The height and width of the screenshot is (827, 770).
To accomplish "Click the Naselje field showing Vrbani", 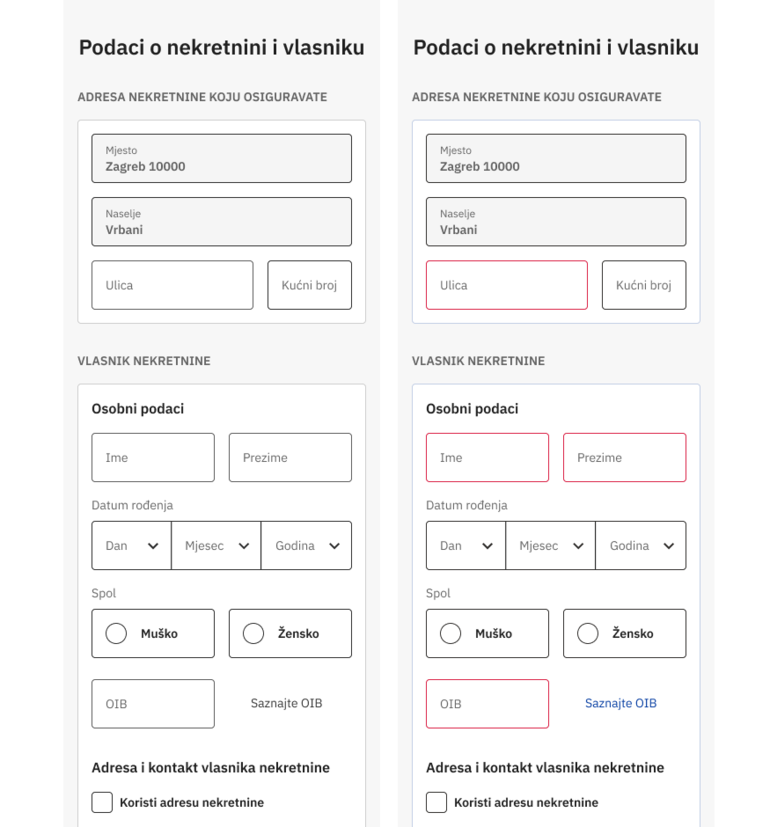I will (221, 221).
